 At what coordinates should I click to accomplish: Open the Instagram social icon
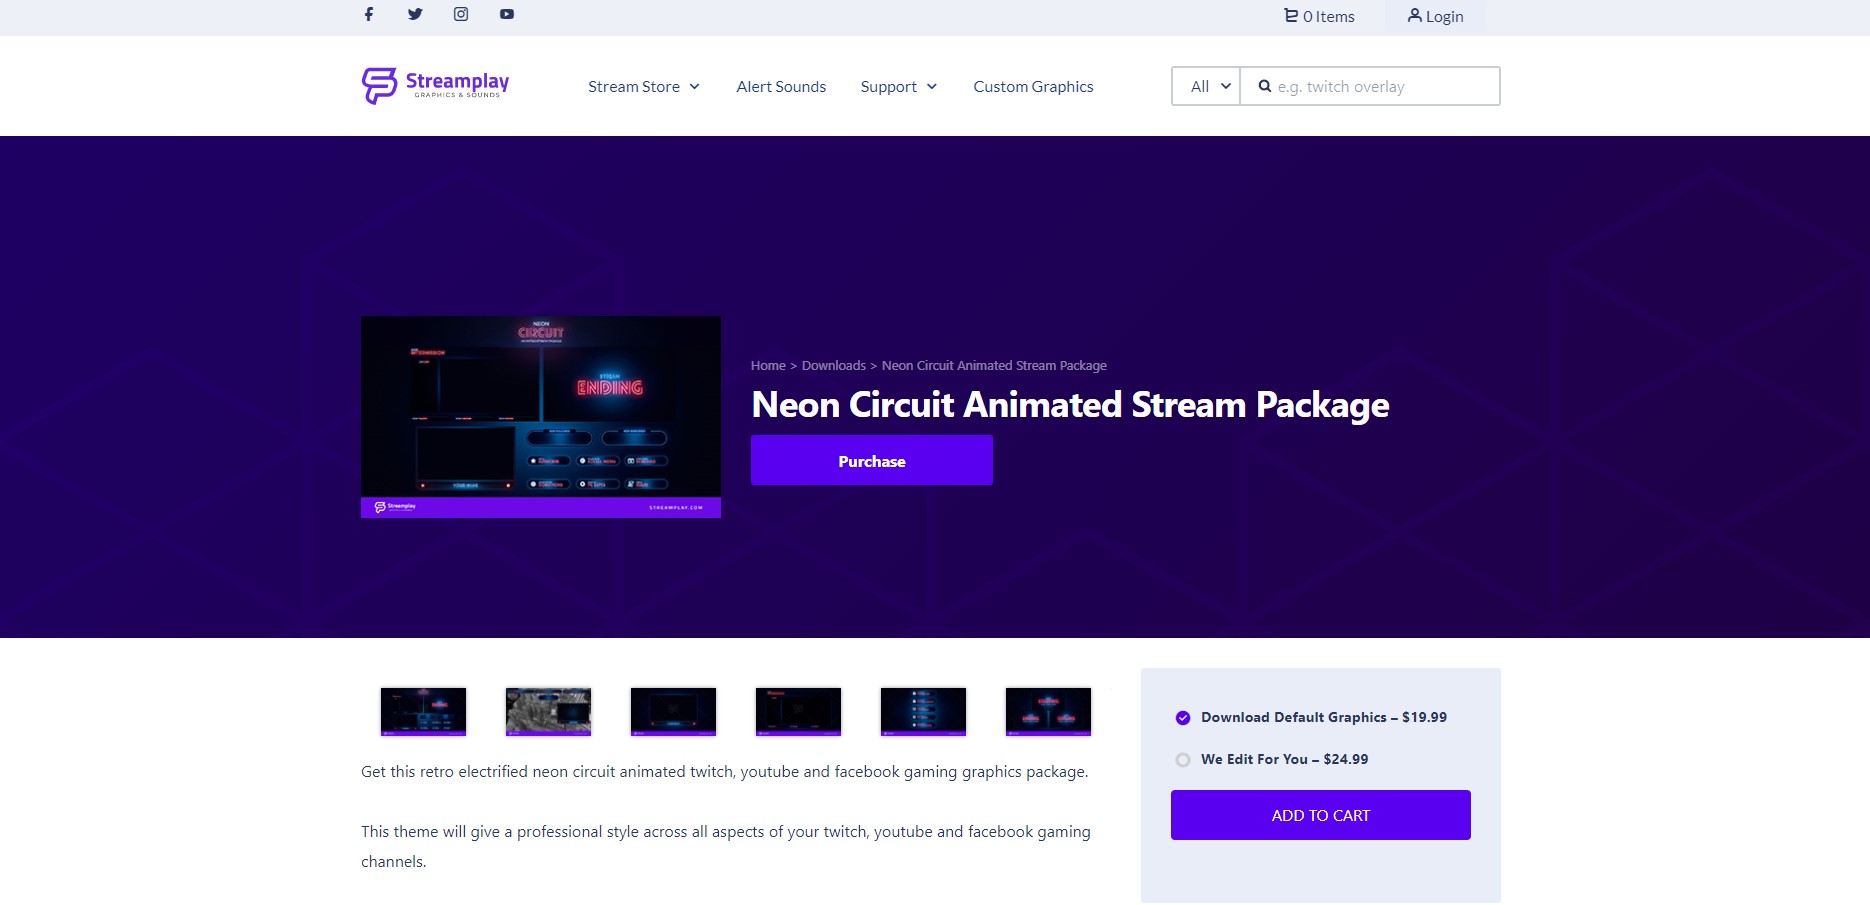tap(461, 14)
